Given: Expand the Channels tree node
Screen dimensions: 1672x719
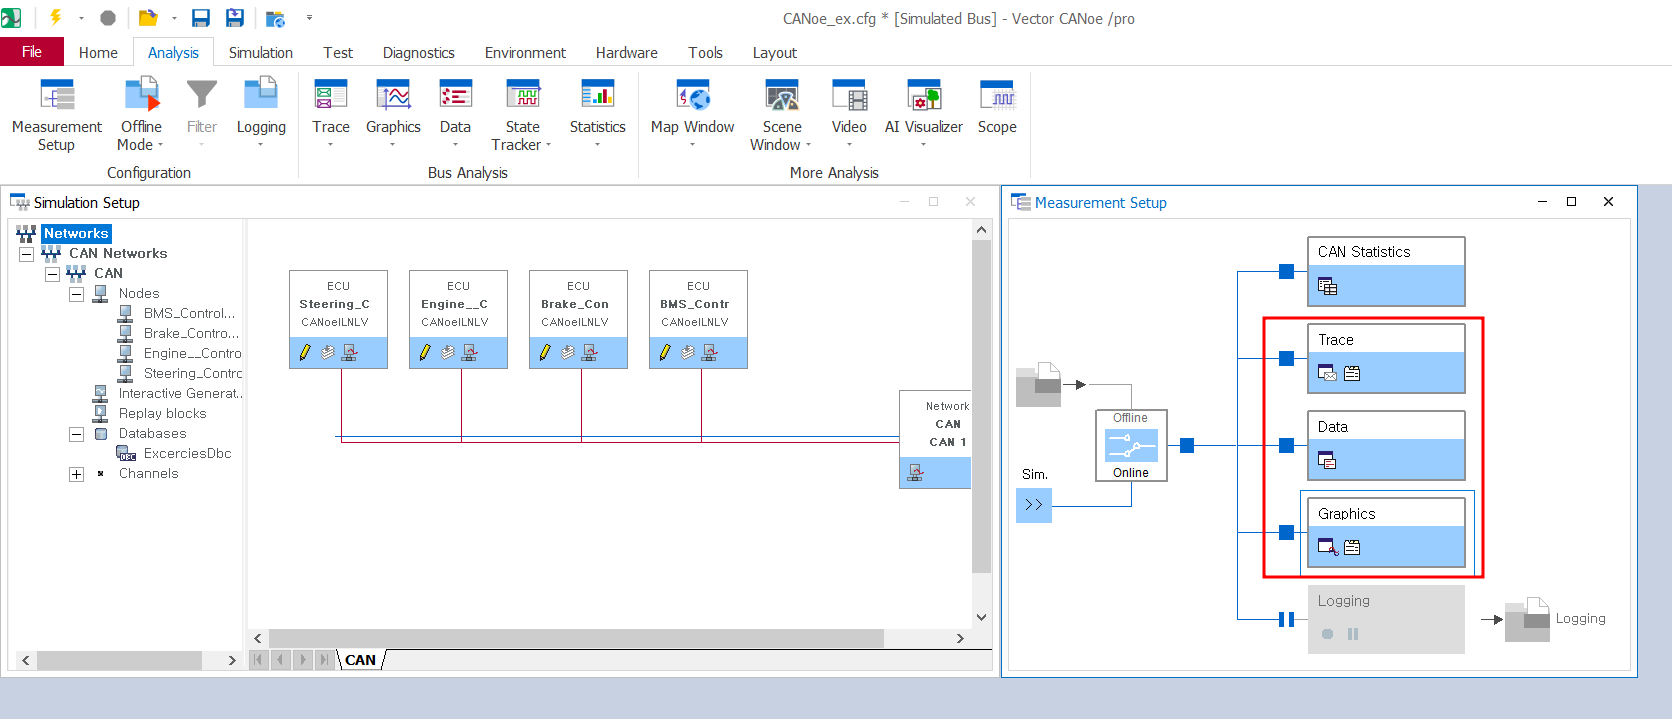Looking at the screenshot, I should click(x=76, y=474).
